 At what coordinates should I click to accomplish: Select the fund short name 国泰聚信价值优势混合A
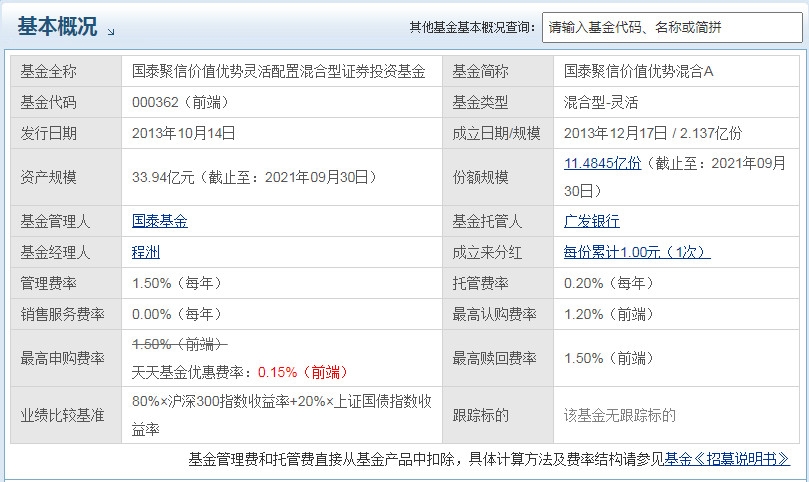tap(639, 71)
